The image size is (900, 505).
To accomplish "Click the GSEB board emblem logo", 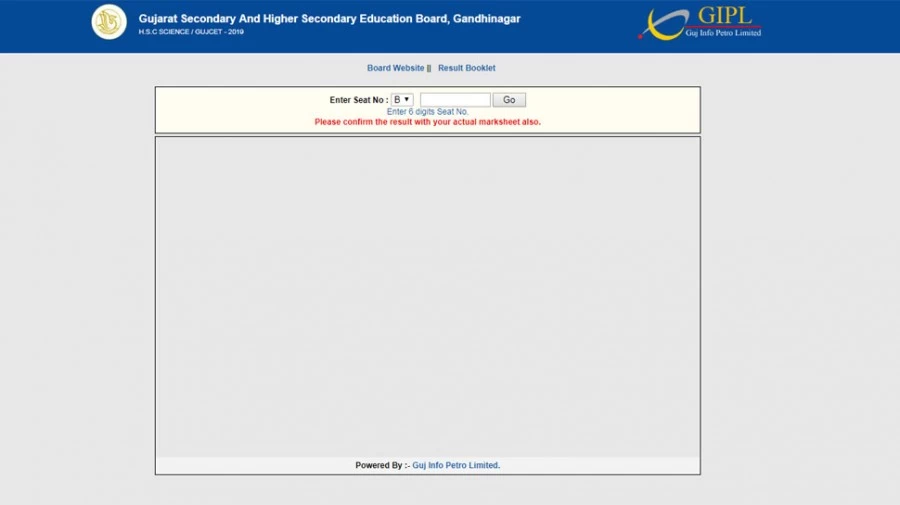I will pyautogui.click(x=109, y=22).
